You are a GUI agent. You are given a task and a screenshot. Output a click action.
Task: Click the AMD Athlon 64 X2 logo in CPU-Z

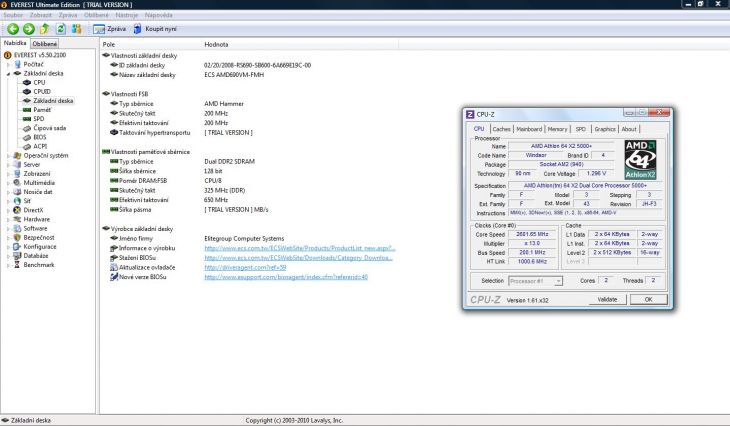coord(640,160)
